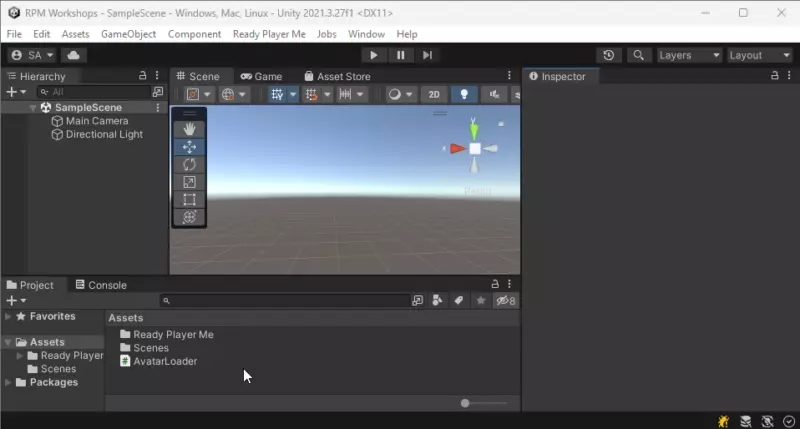Pause the game playback
The width and height of the screenshot is (800, 429).
tap(401, 55)
